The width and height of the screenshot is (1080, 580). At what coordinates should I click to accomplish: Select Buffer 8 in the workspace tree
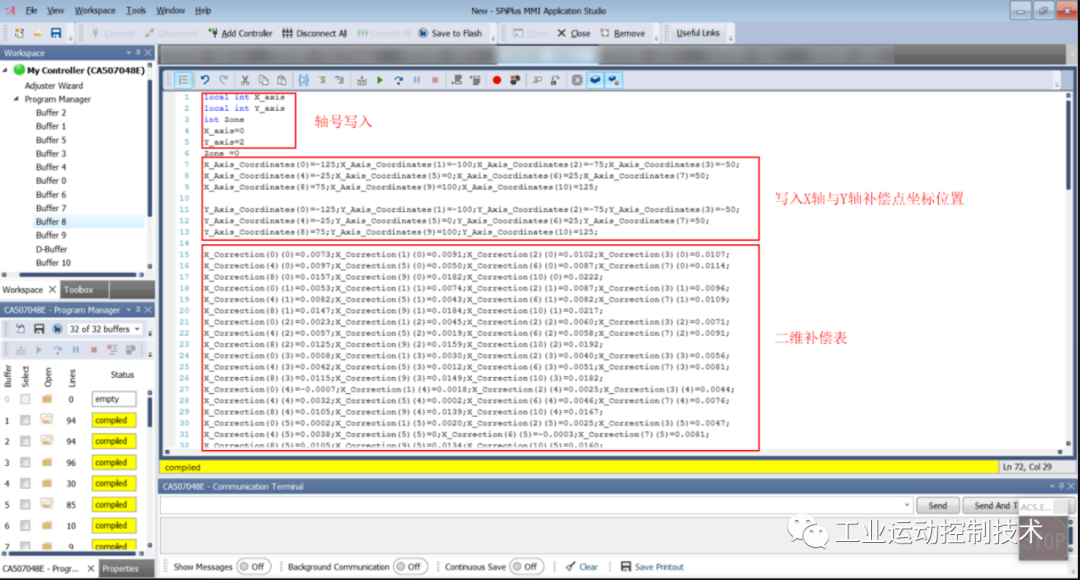(x=51, y=222)
